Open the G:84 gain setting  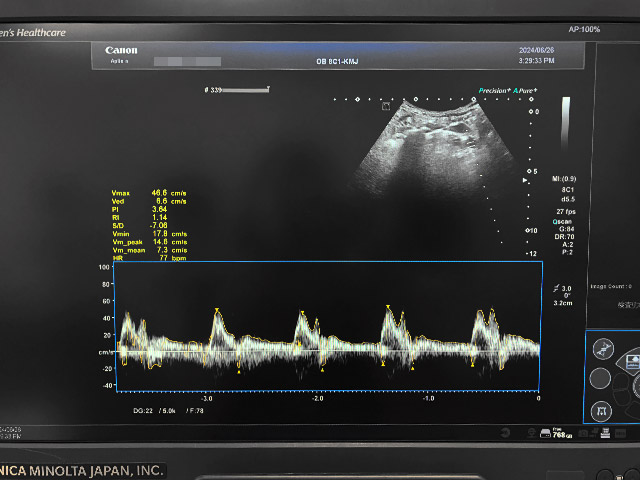coord(567,229)
